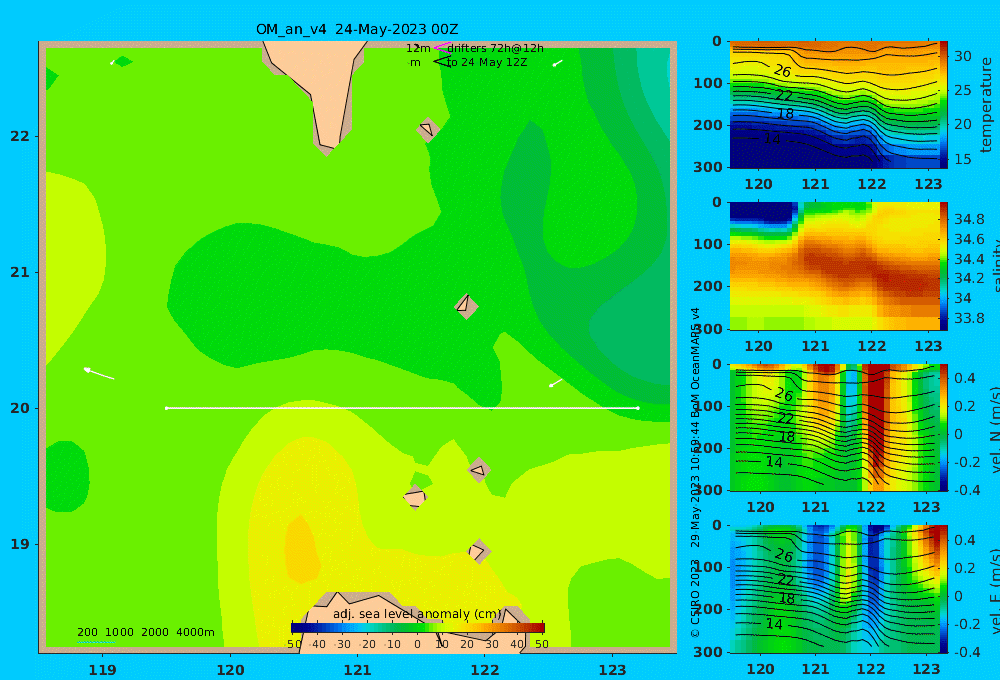Screen dimensions: 1000x680
Task: Click the main map's latitude label 22
Action: coord(20,136)
